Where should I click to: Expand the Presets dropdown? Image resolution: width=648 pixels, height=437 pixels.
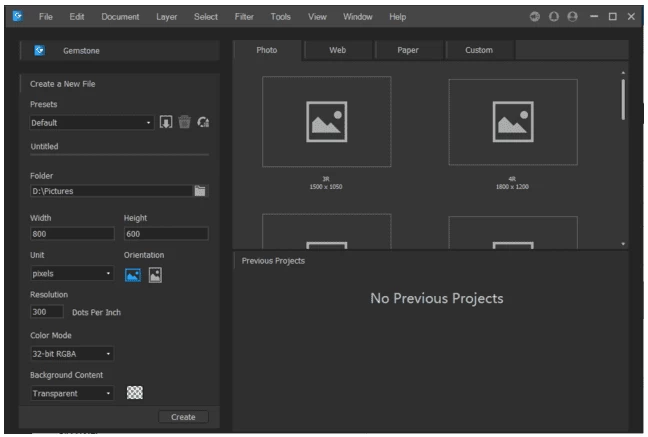[91, 123]
